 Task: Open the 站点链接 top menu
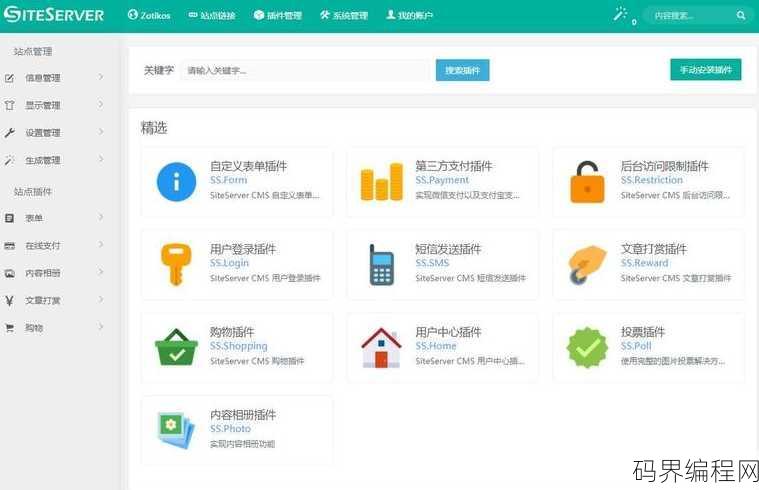pos(212,15)
